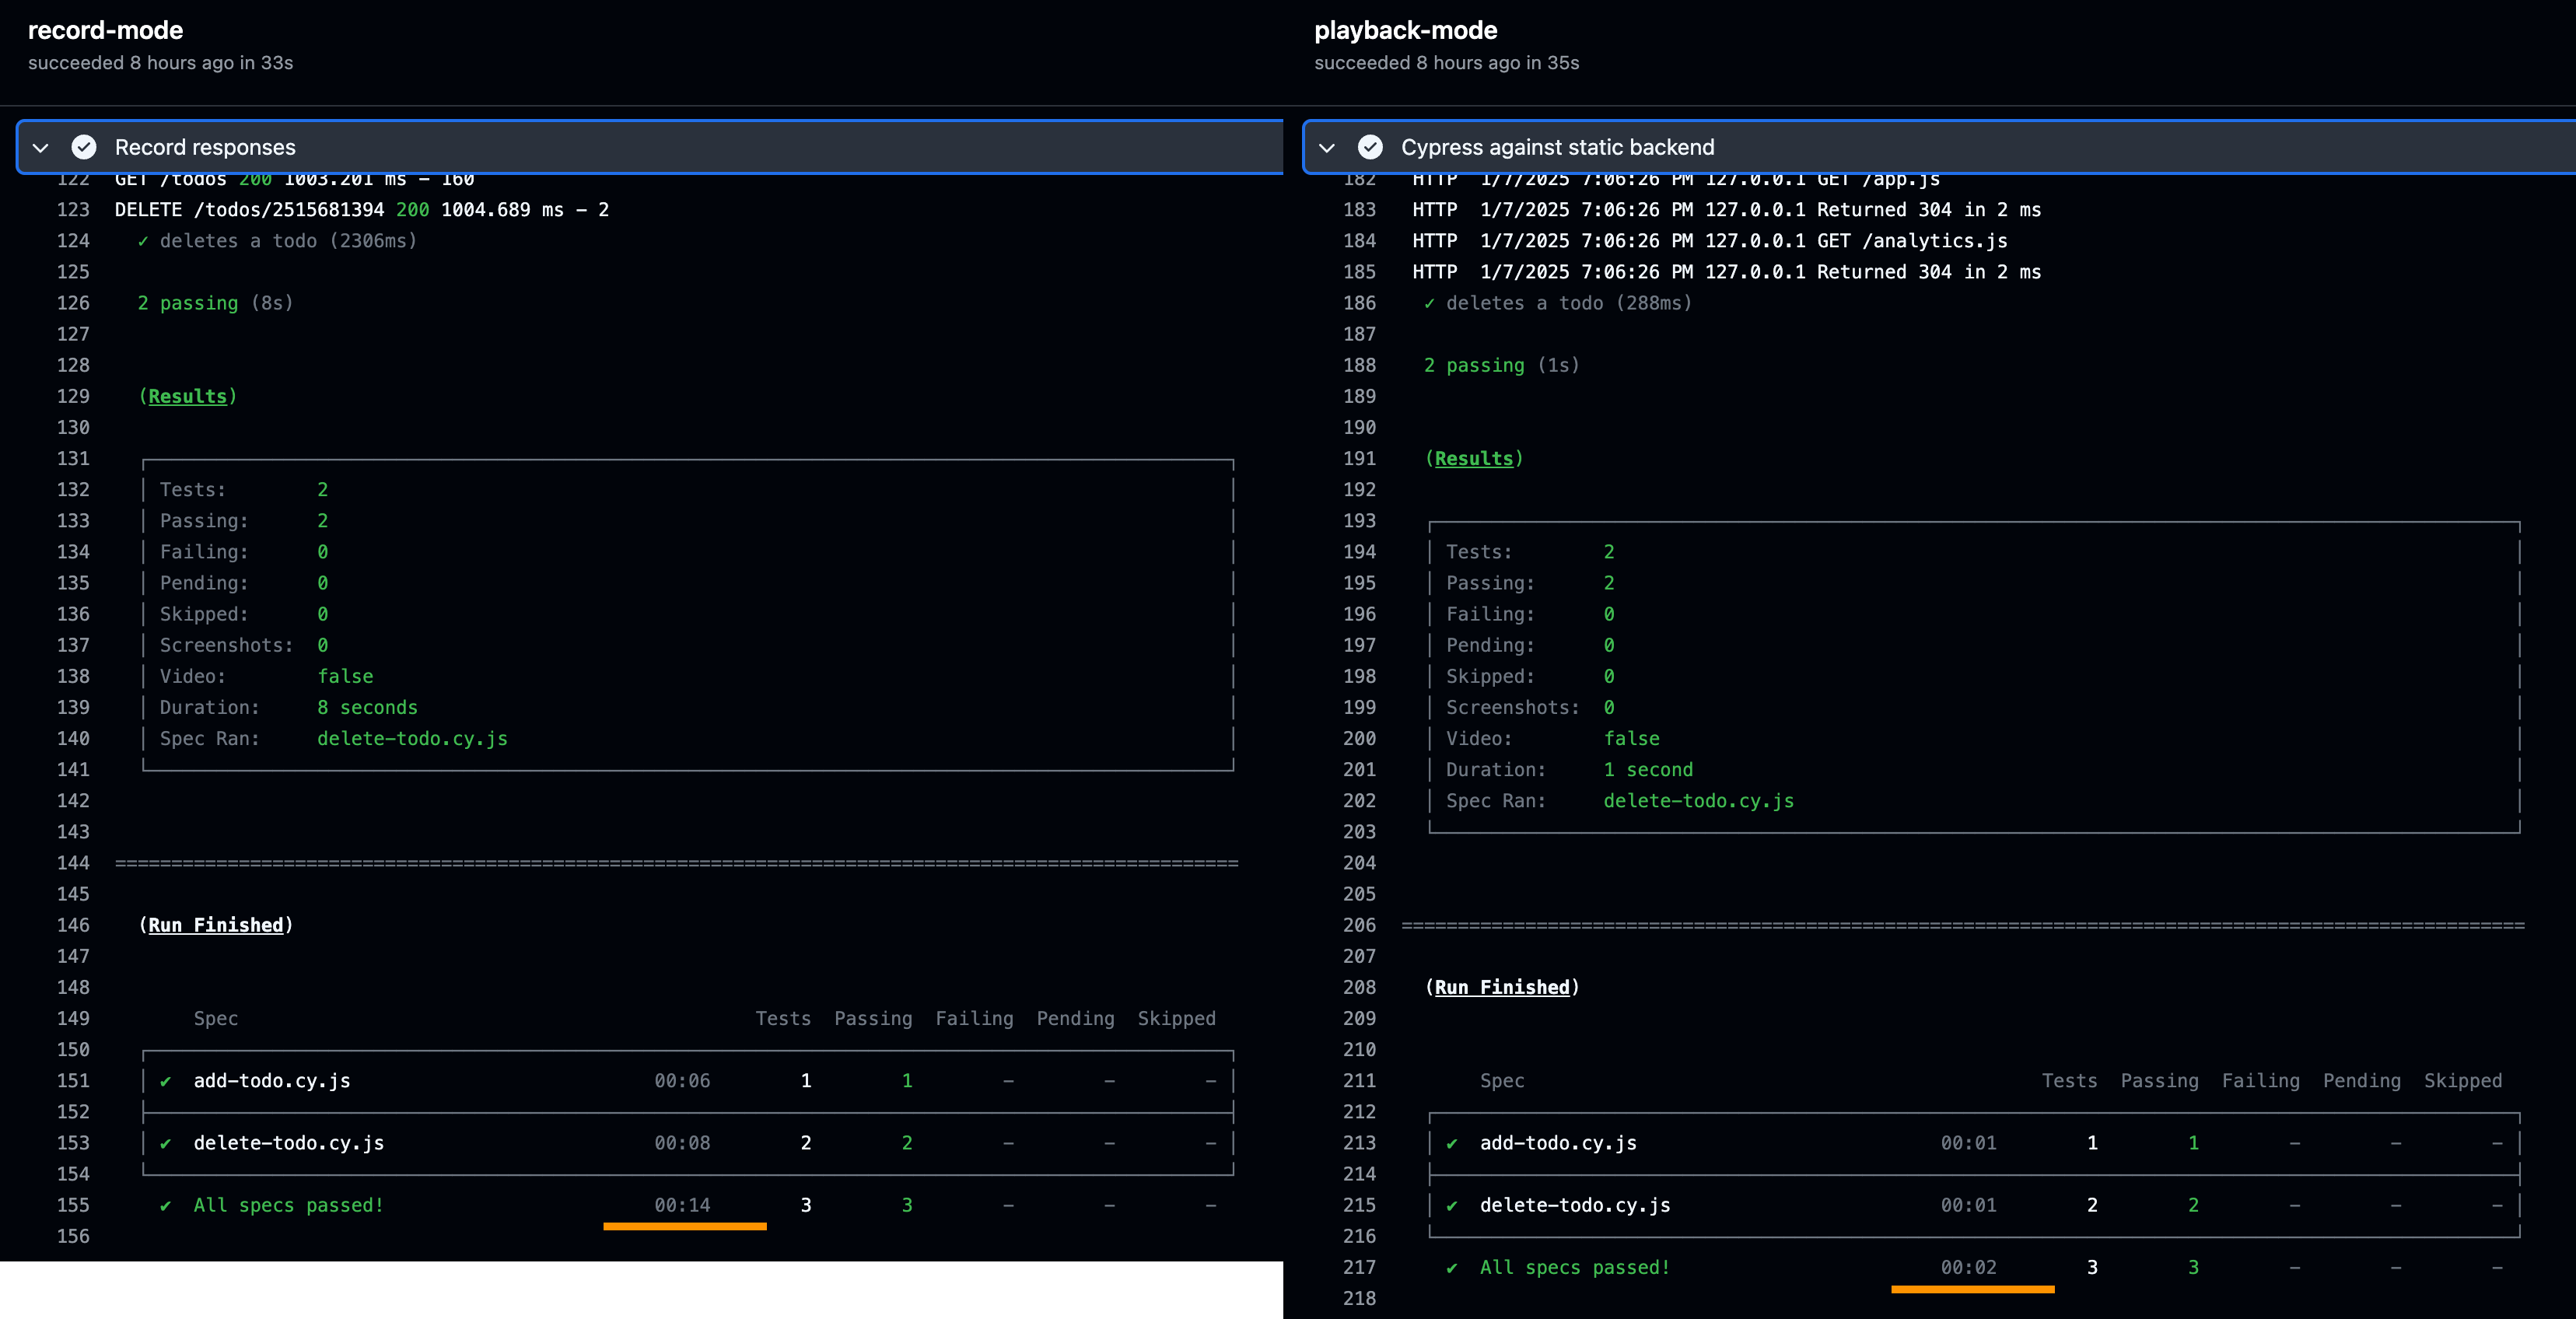2576x1319 pixels.
Task: Open line number 217 in playback-mode log
Action: 1359,1267
